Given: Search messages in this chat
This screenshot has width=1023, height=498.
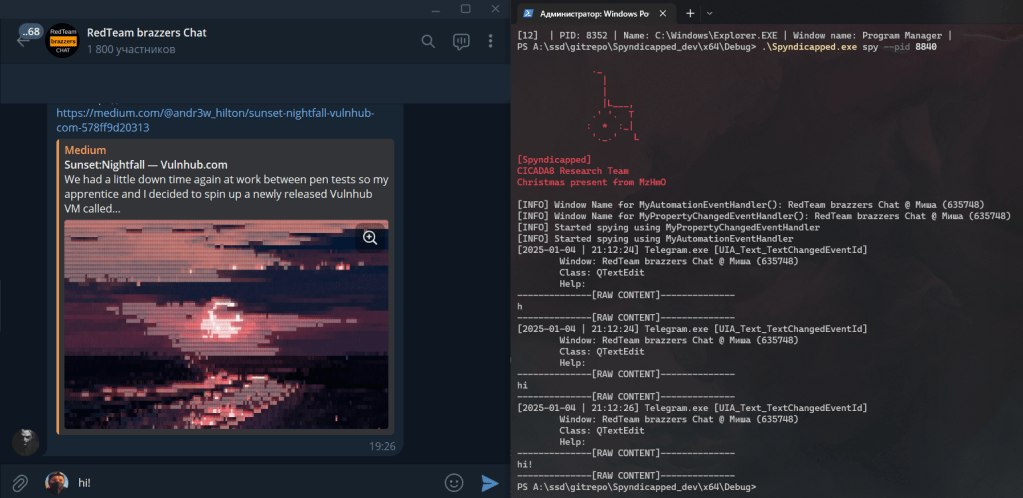Looking at the screenshot, I should pos(428,41).
